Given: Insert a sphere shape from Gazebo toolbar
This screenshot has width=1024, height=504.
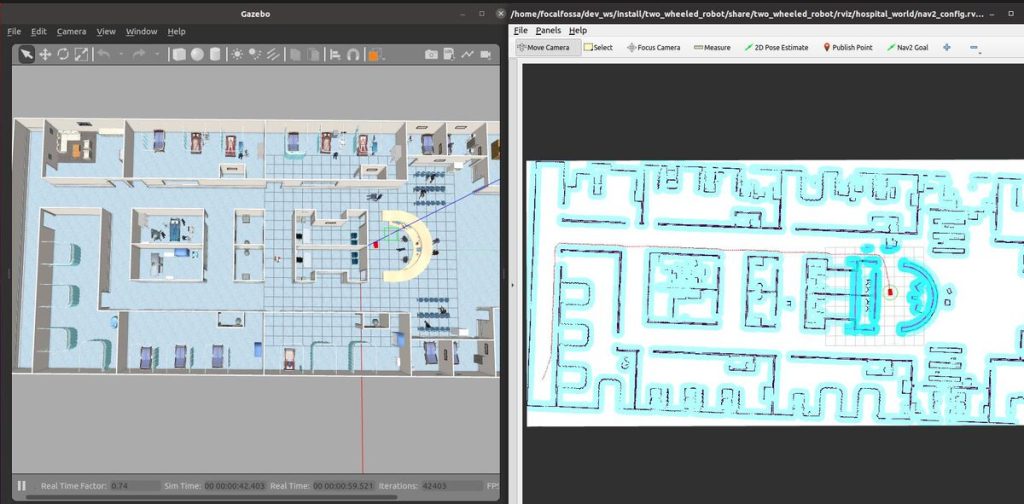Looking at the screenshot, I should 197,54.
